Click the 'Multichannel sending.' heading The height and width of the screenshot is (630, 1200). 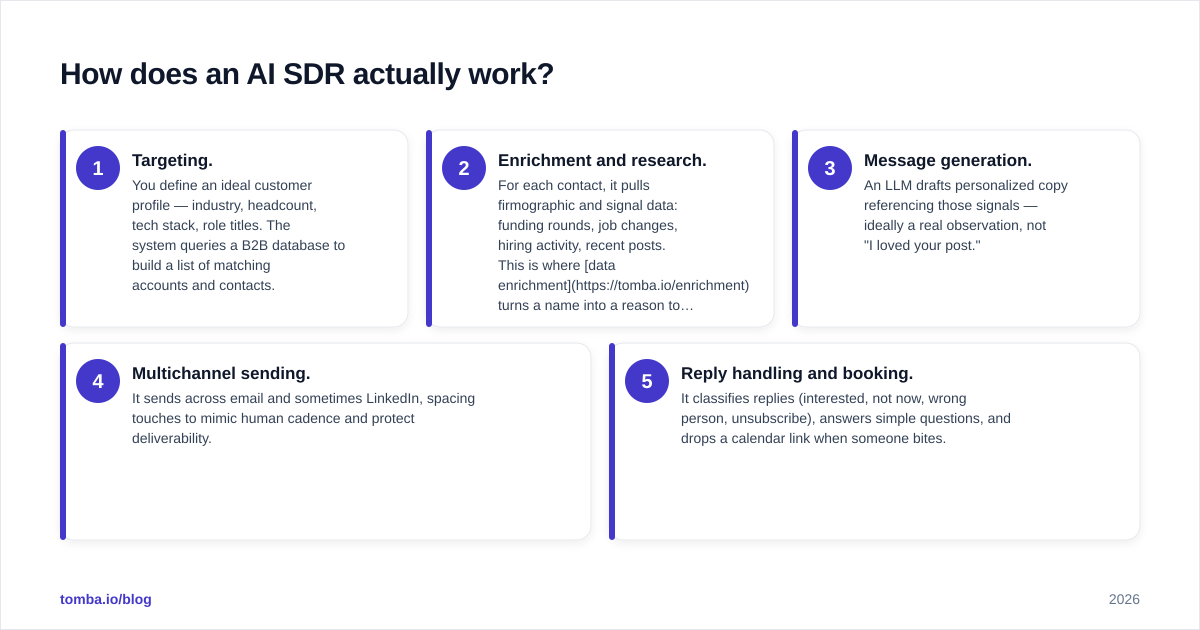coord(221,373)
